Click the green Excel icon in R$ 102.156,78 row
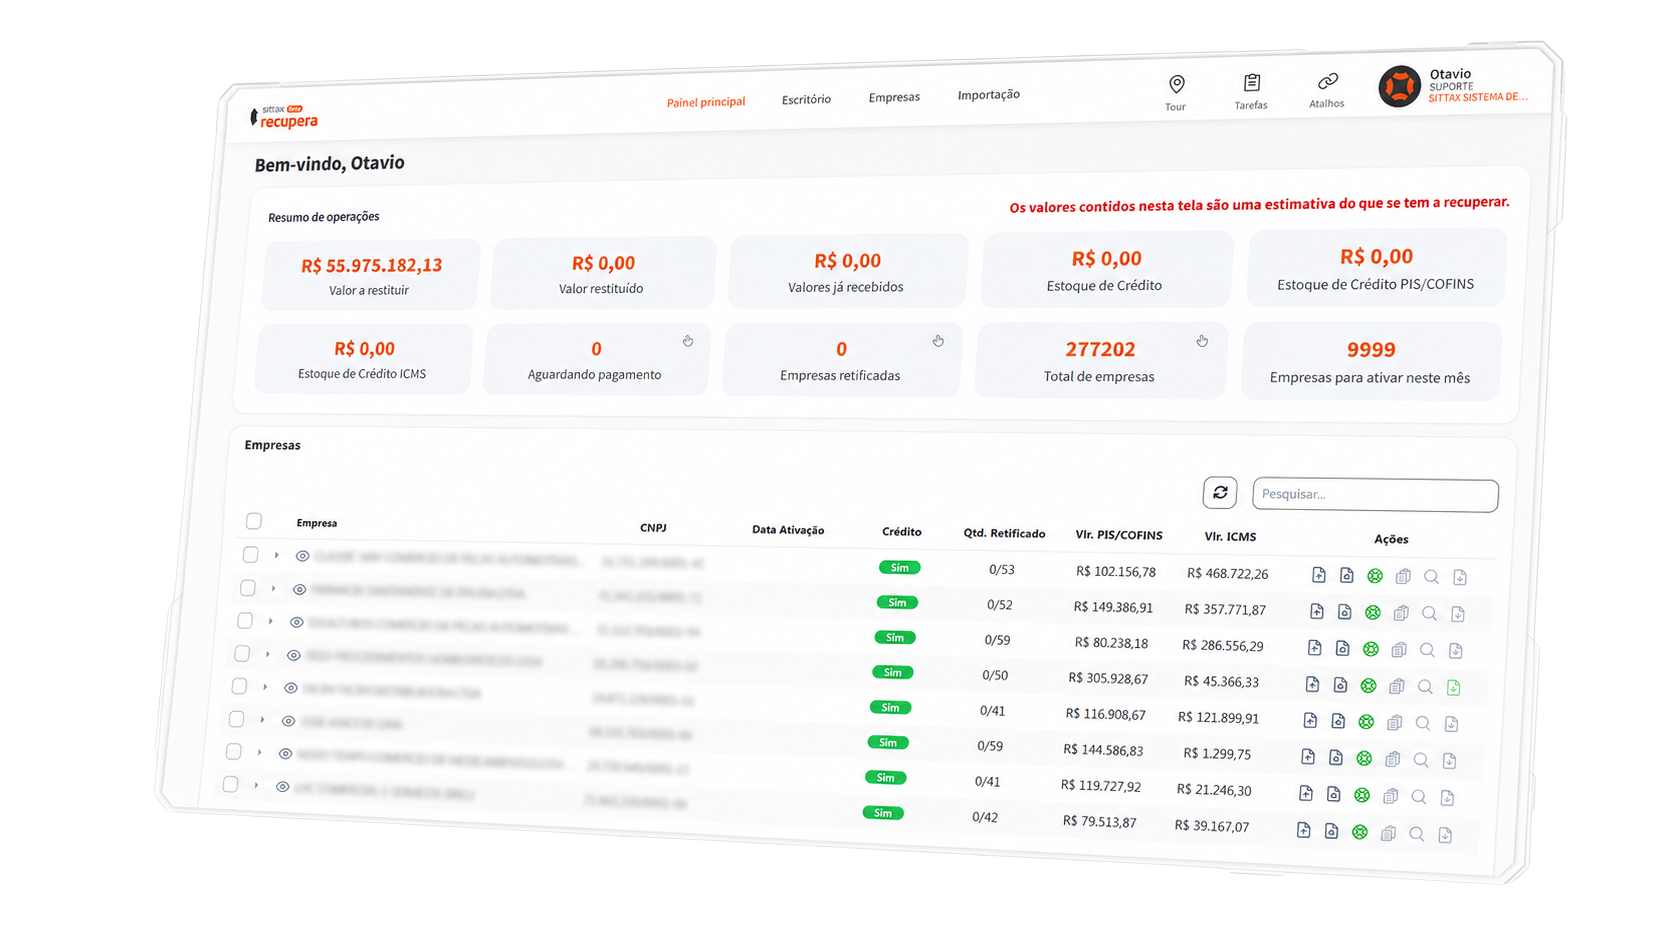 click(1375, 576)
